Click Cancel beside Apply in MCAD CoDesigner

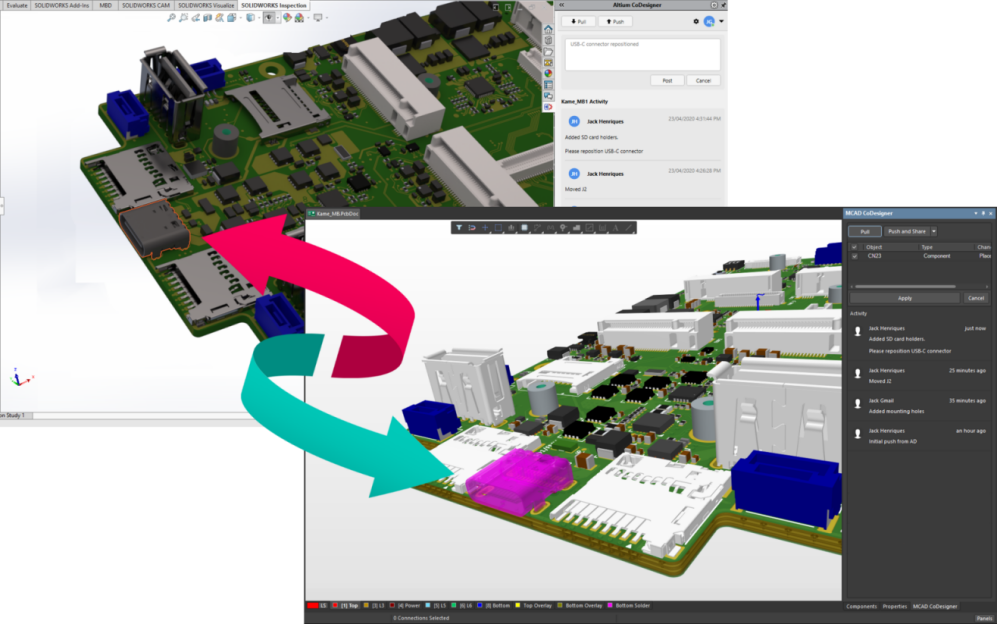pos(976,298)
